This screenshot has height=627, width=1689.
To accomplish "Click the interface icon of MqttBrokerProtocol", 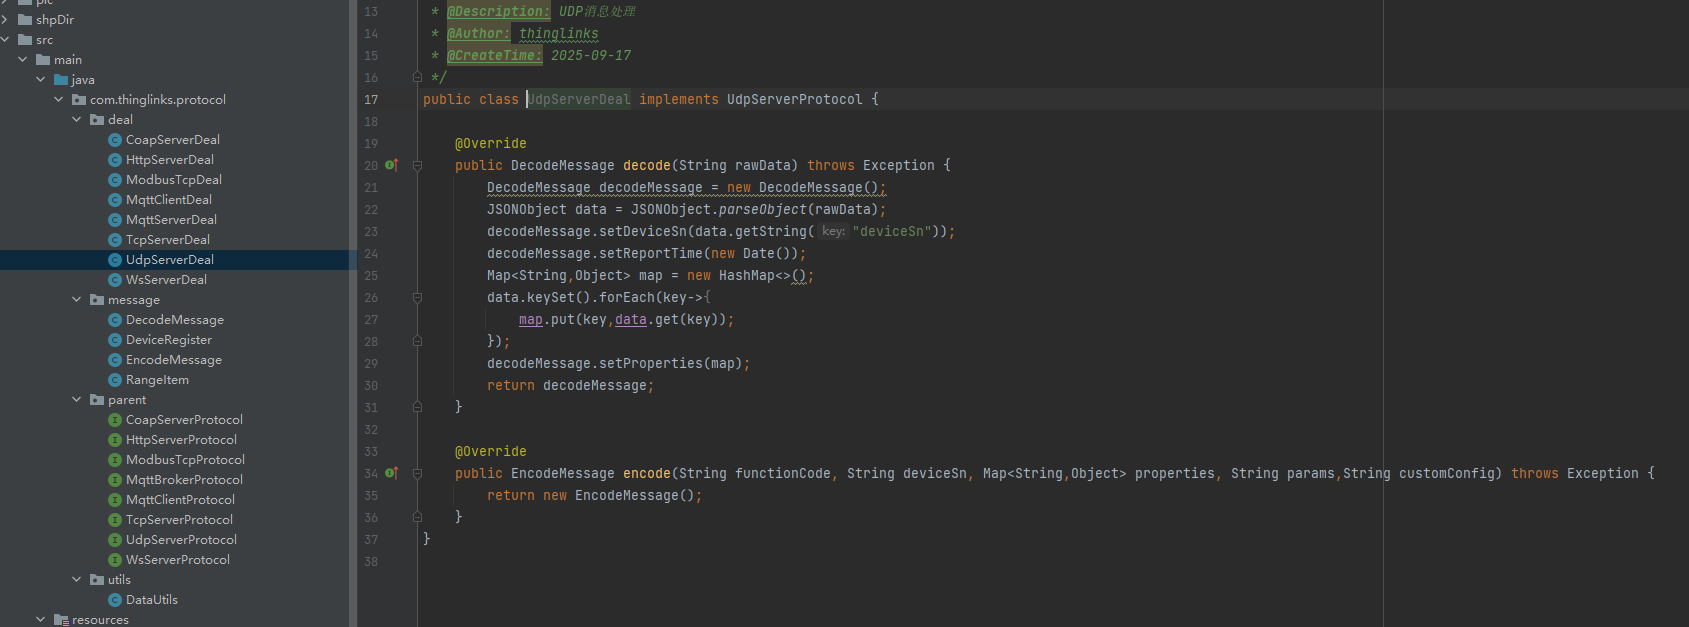I will tap(115, 480).
